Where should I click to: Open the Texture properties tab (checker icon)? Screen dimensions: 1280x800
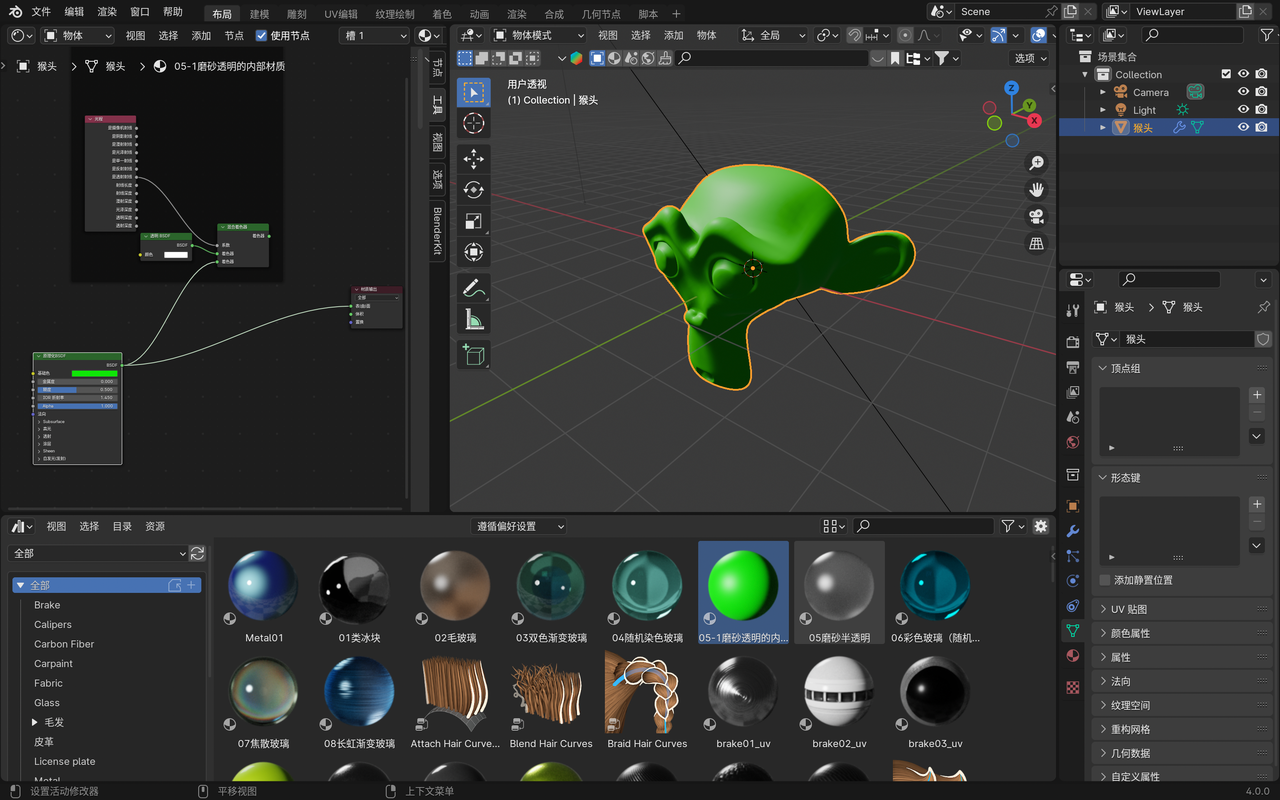tap(1073, 687)
